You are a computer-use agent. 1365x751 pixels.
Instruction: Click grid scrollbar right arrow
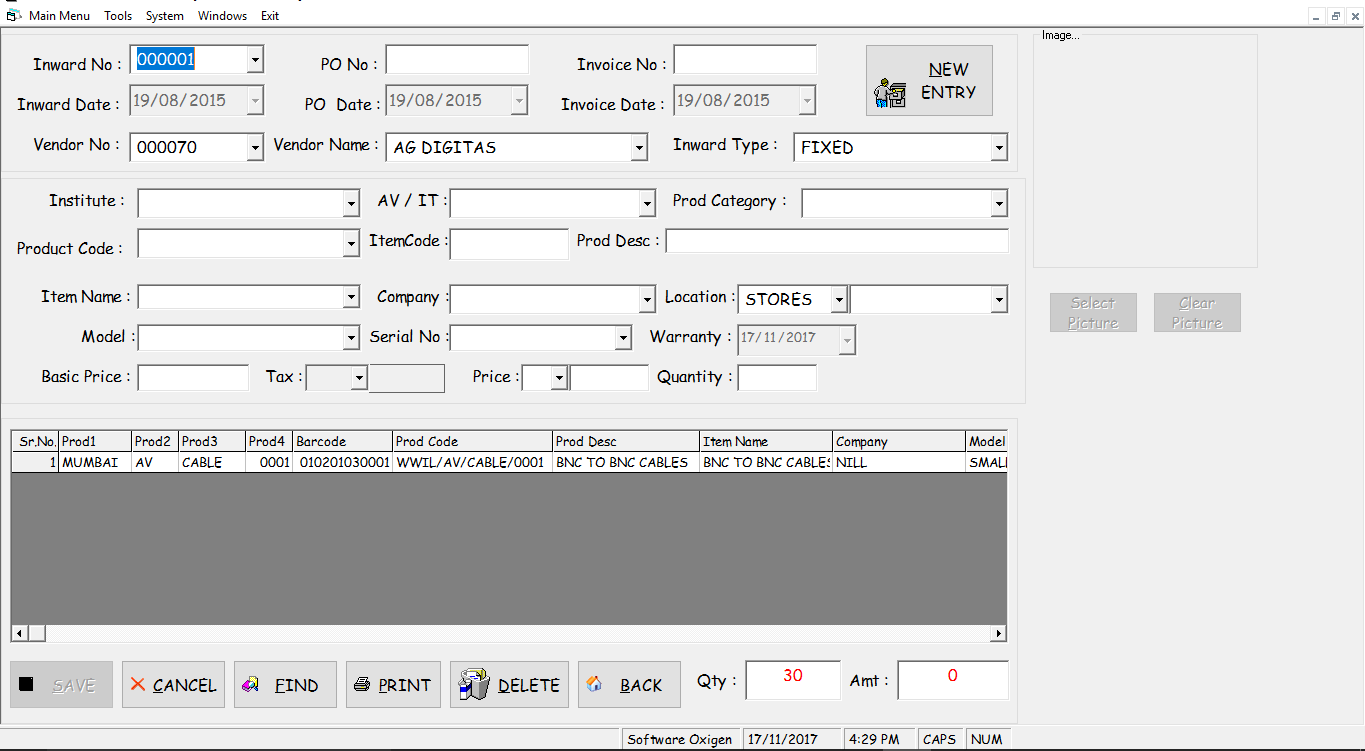(998, 633)
